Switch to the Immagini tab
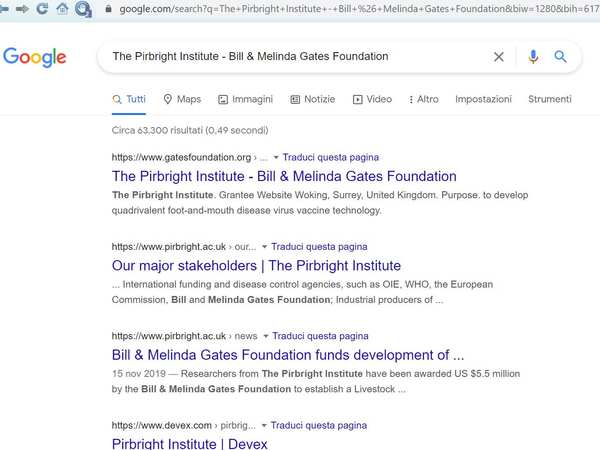Viewport: 600px width, 450px height. pos(245,99)
